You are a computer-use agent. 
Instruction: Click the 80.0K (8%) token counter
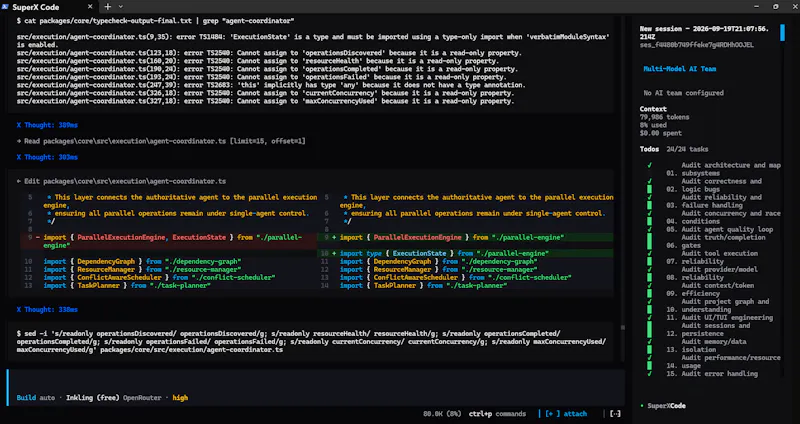point(442,414)
